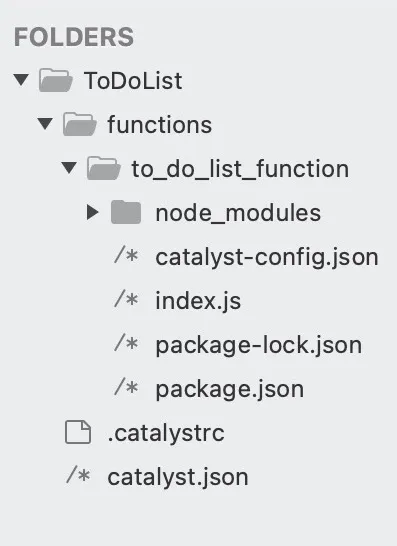Click the file icon beside index.js
The height and width of the screenshot is (546, 397).
pyautogui.click(x=126, y=300)
